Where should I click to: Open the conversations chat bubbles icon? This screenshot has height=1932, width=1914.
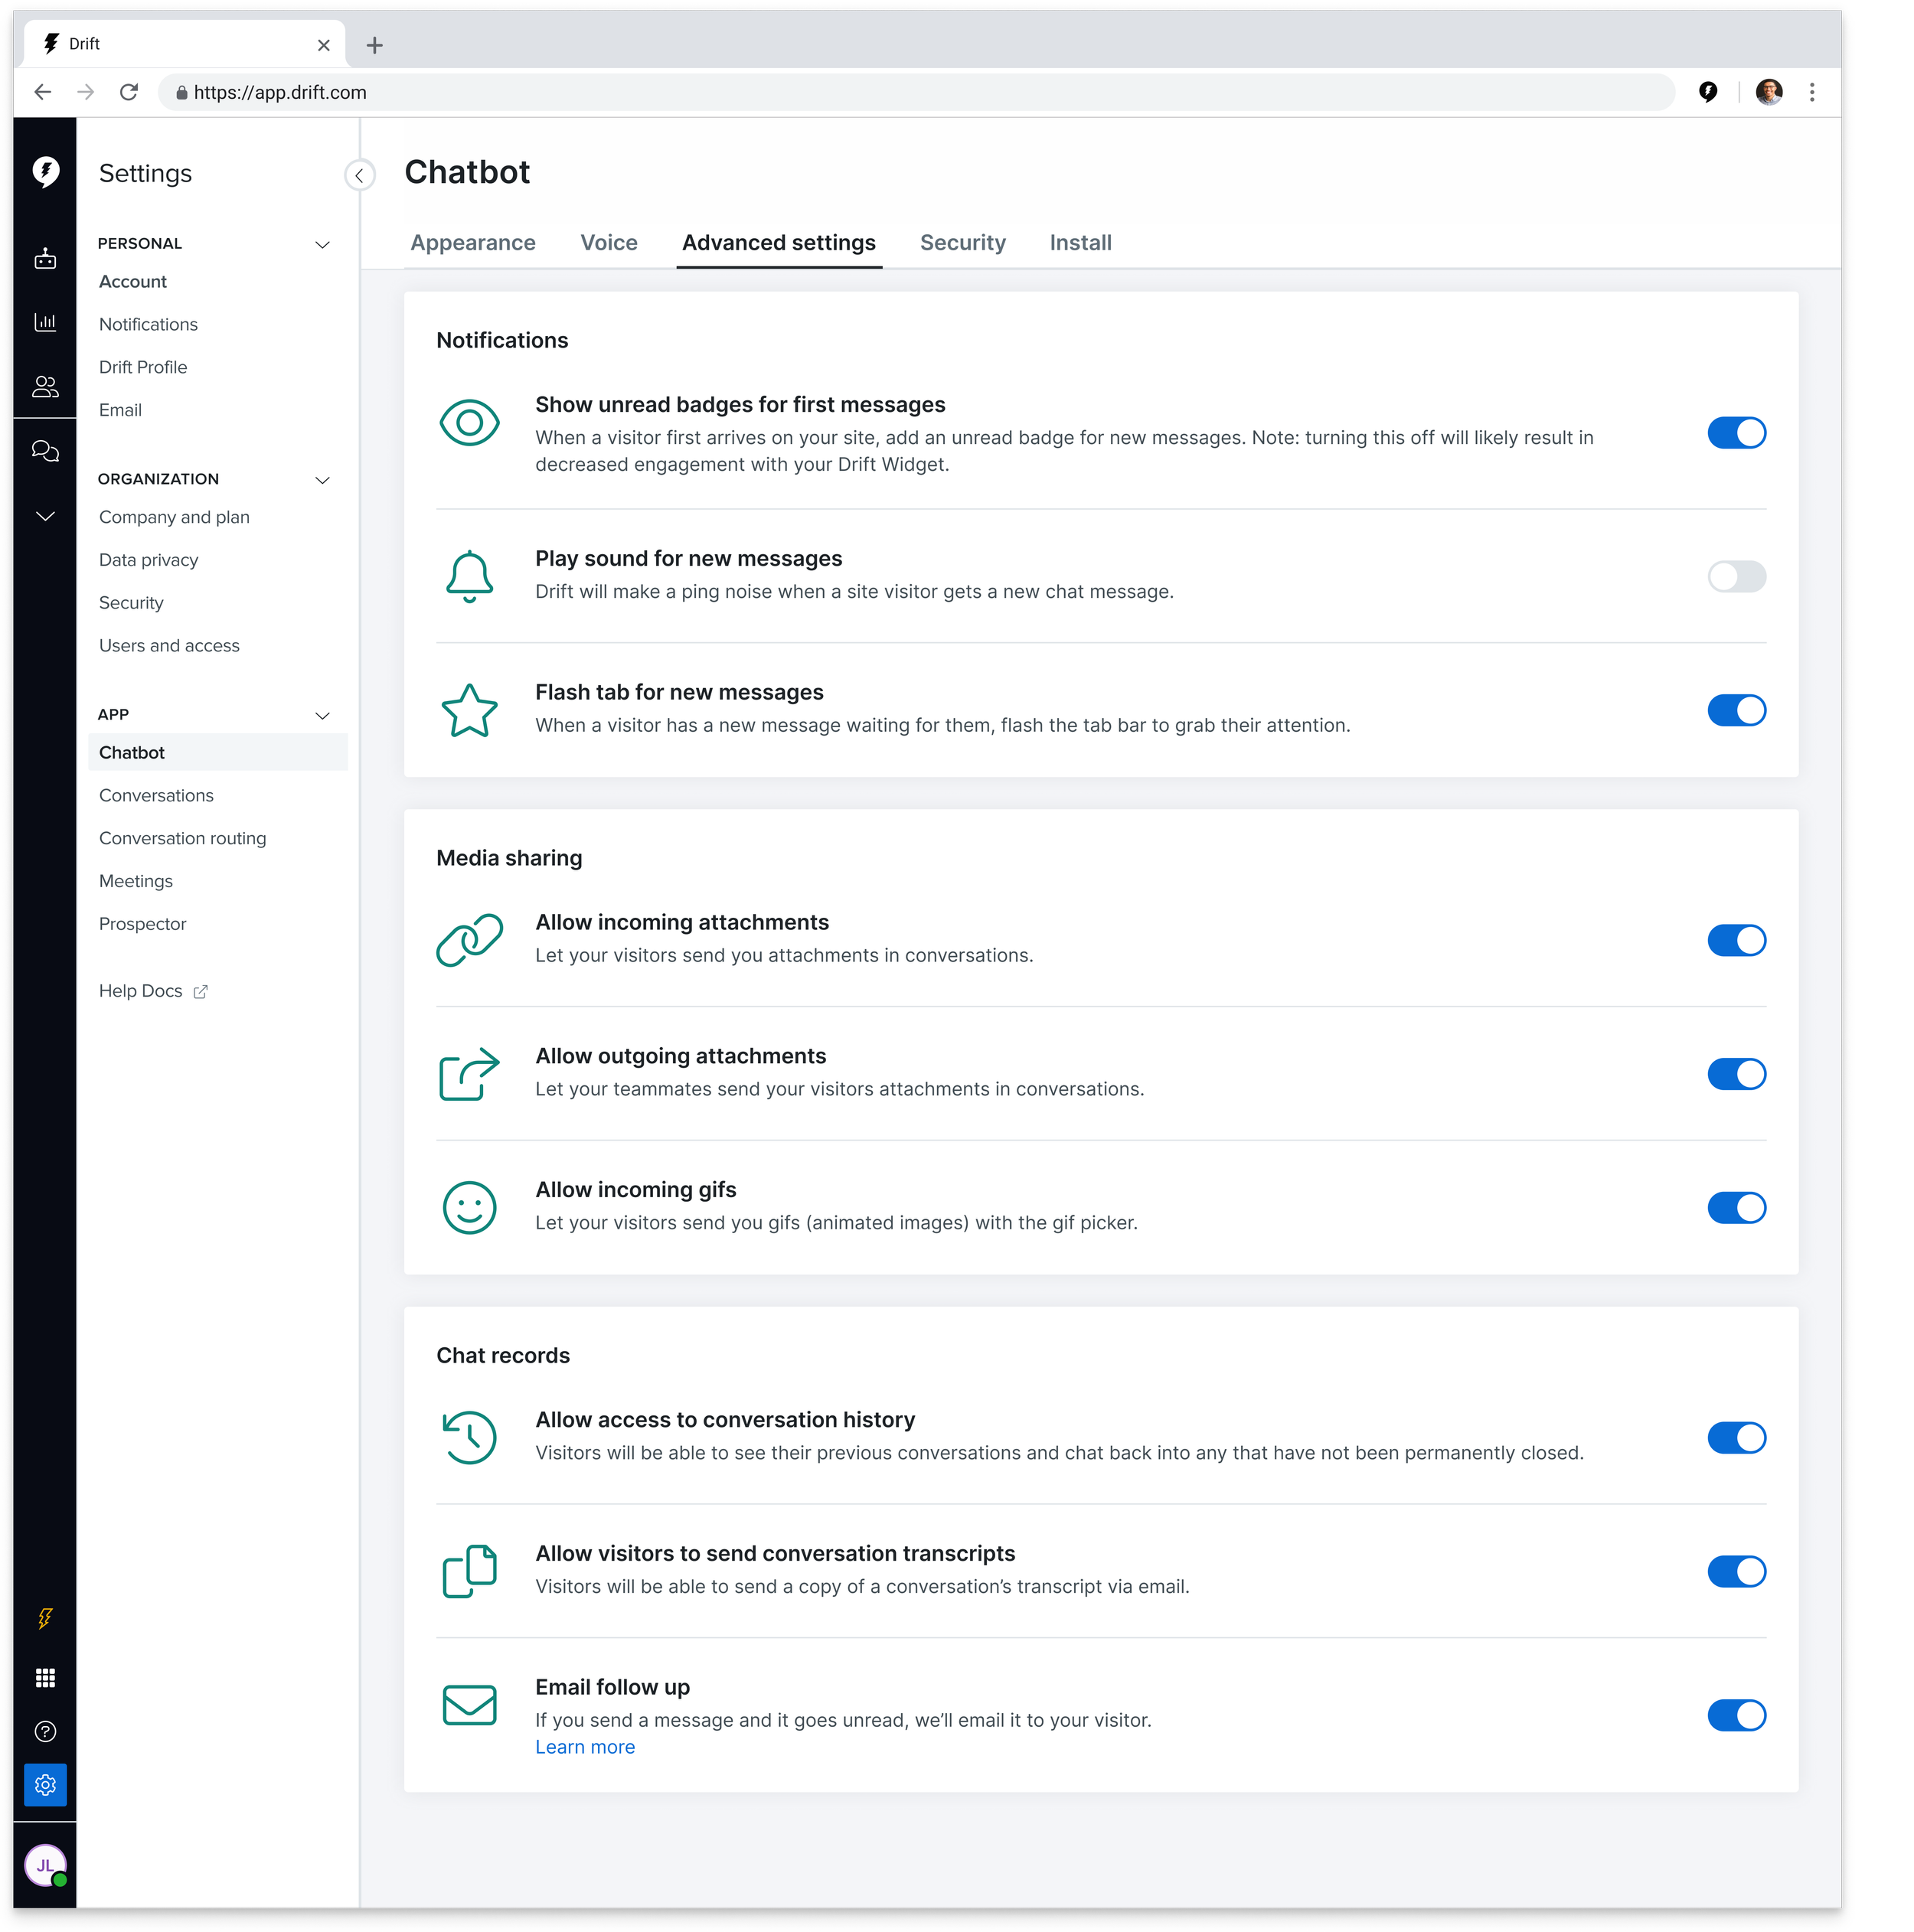pyautogui.click(x=45, y=451)
